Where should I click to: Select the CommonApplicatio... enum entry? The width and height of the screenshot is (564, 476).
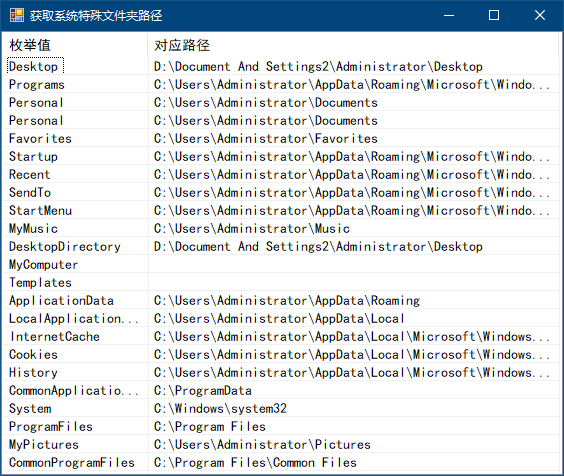[x=74, y=390]
